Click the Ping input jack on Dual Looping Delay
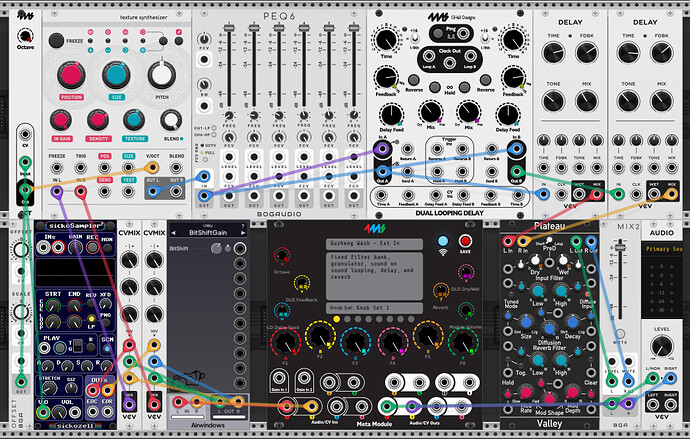This screenshot has height=439, width=690. [x=463, y=33]
